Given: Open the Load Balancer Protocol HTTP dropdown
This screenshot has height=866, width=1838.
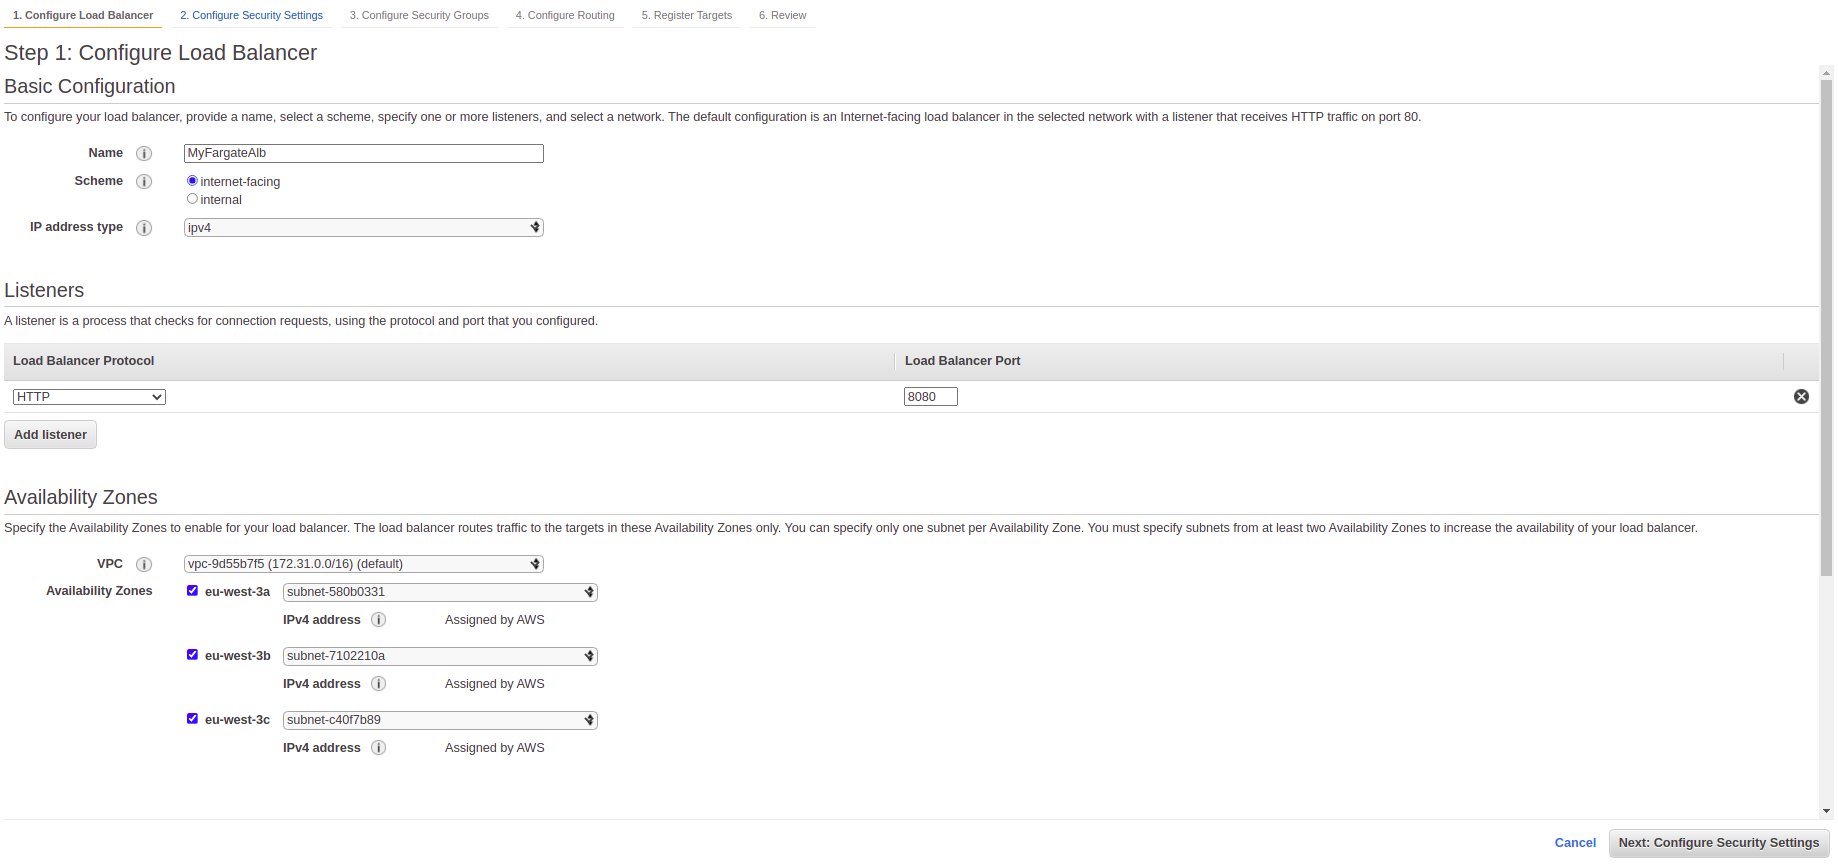Looking at the screenshot, I should coord(89,397).
